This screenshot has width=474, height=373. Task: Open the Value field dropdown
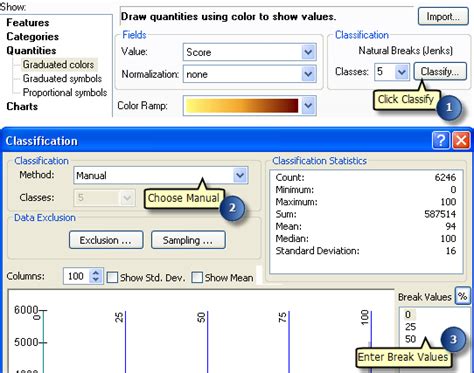pos(309,52)
